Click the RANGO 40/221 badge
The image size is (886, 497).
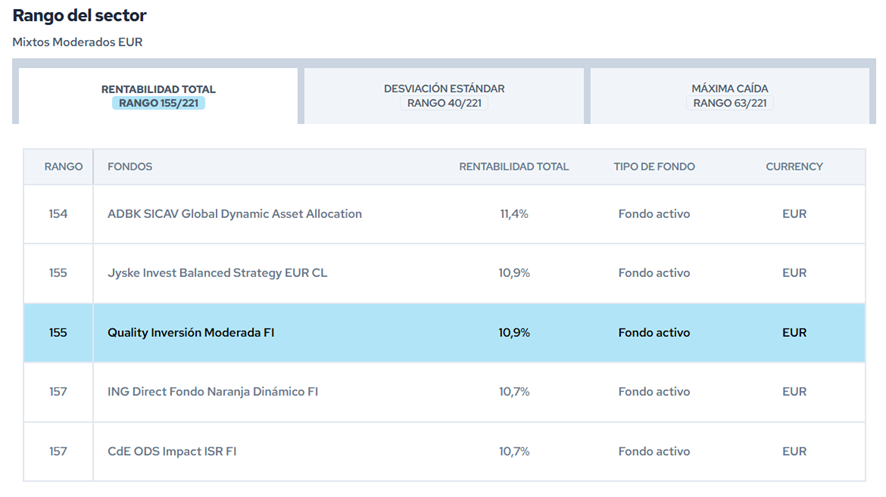[444, 103]
